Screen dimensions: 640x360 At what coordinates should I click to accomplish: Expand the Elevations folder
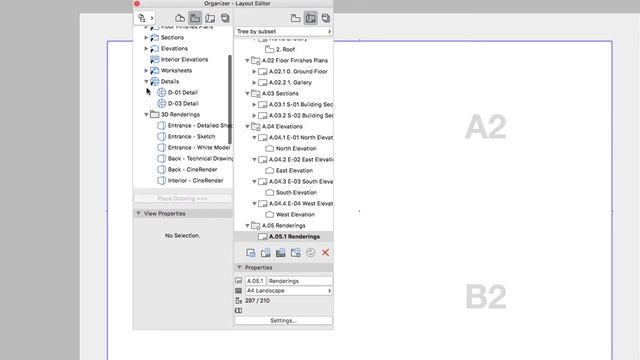point(146,49)
